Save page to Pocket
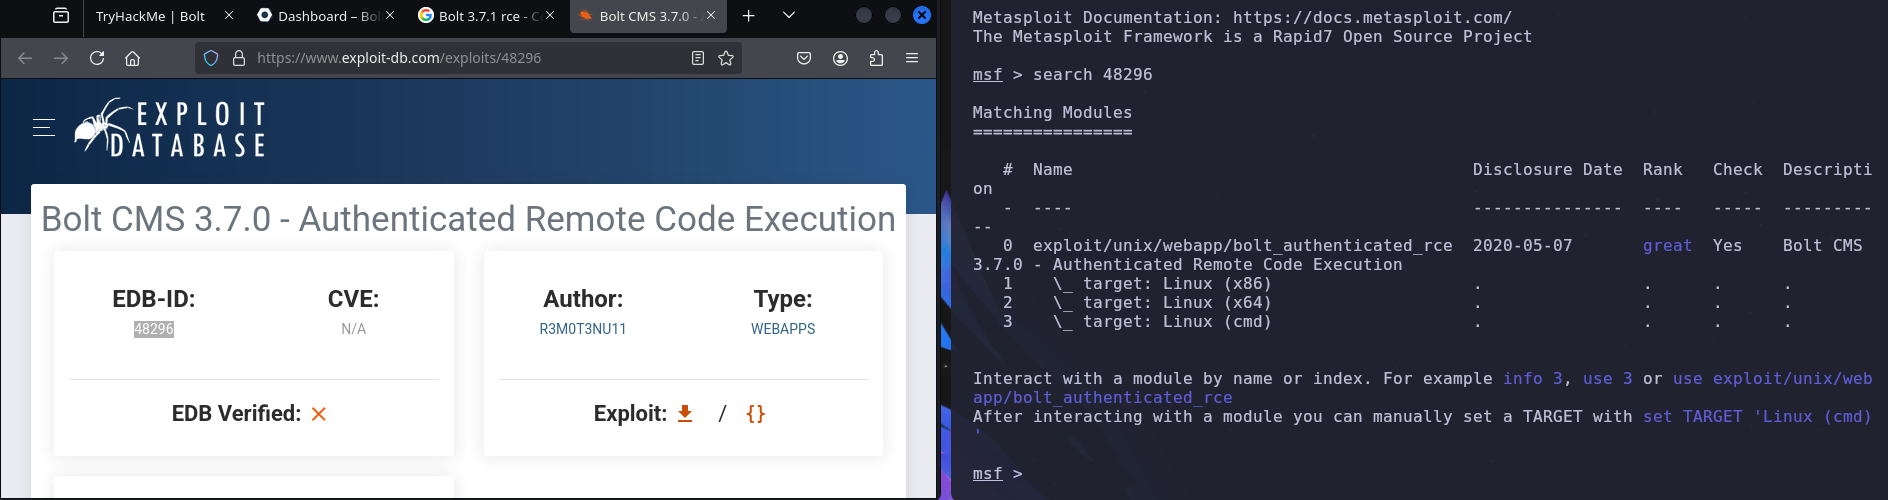The image size is (1888, 500). click(x=804, y=58)
